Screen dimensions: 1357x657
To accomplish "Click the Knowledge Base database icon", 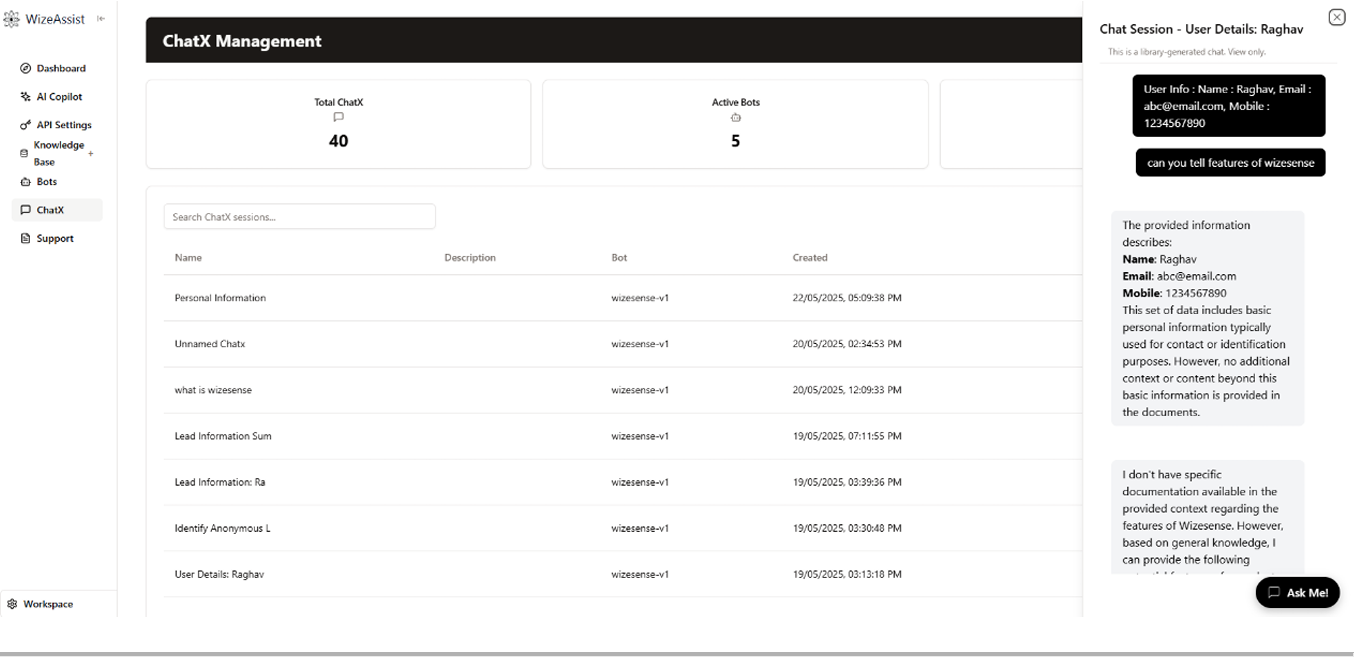I will coord(25,154).
